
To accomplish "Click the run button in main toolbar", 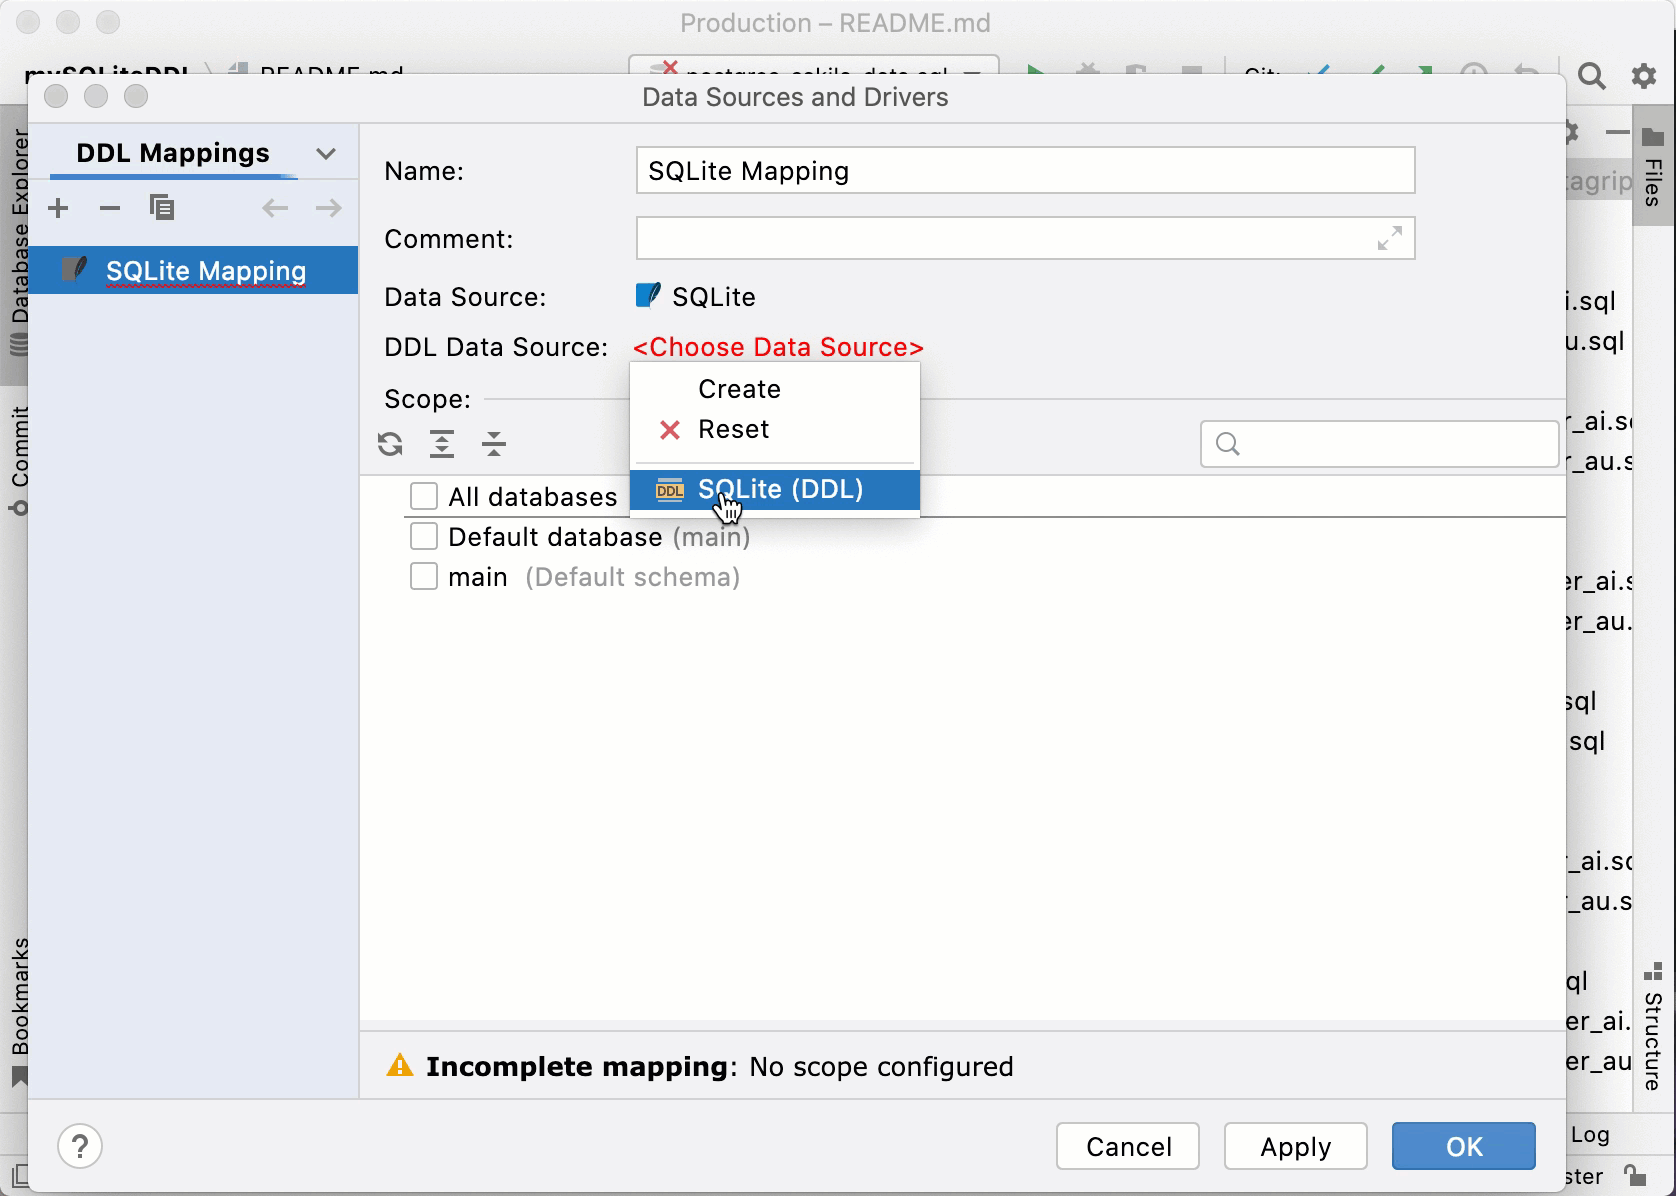I will click(1036, 73).
